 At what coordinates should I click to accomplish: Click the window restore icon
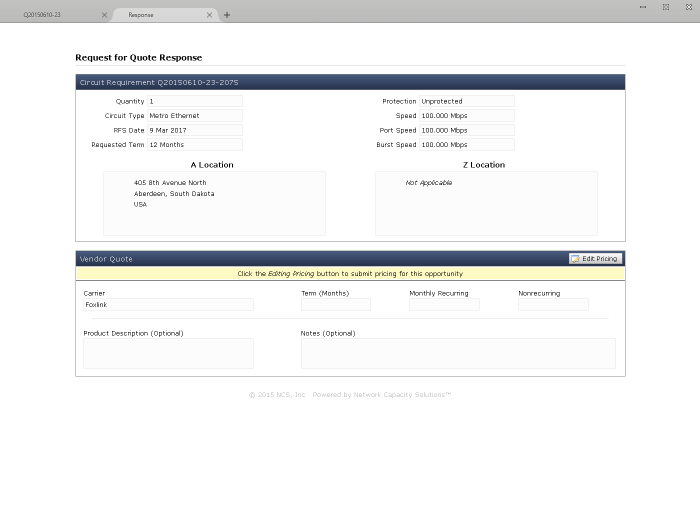666,7
